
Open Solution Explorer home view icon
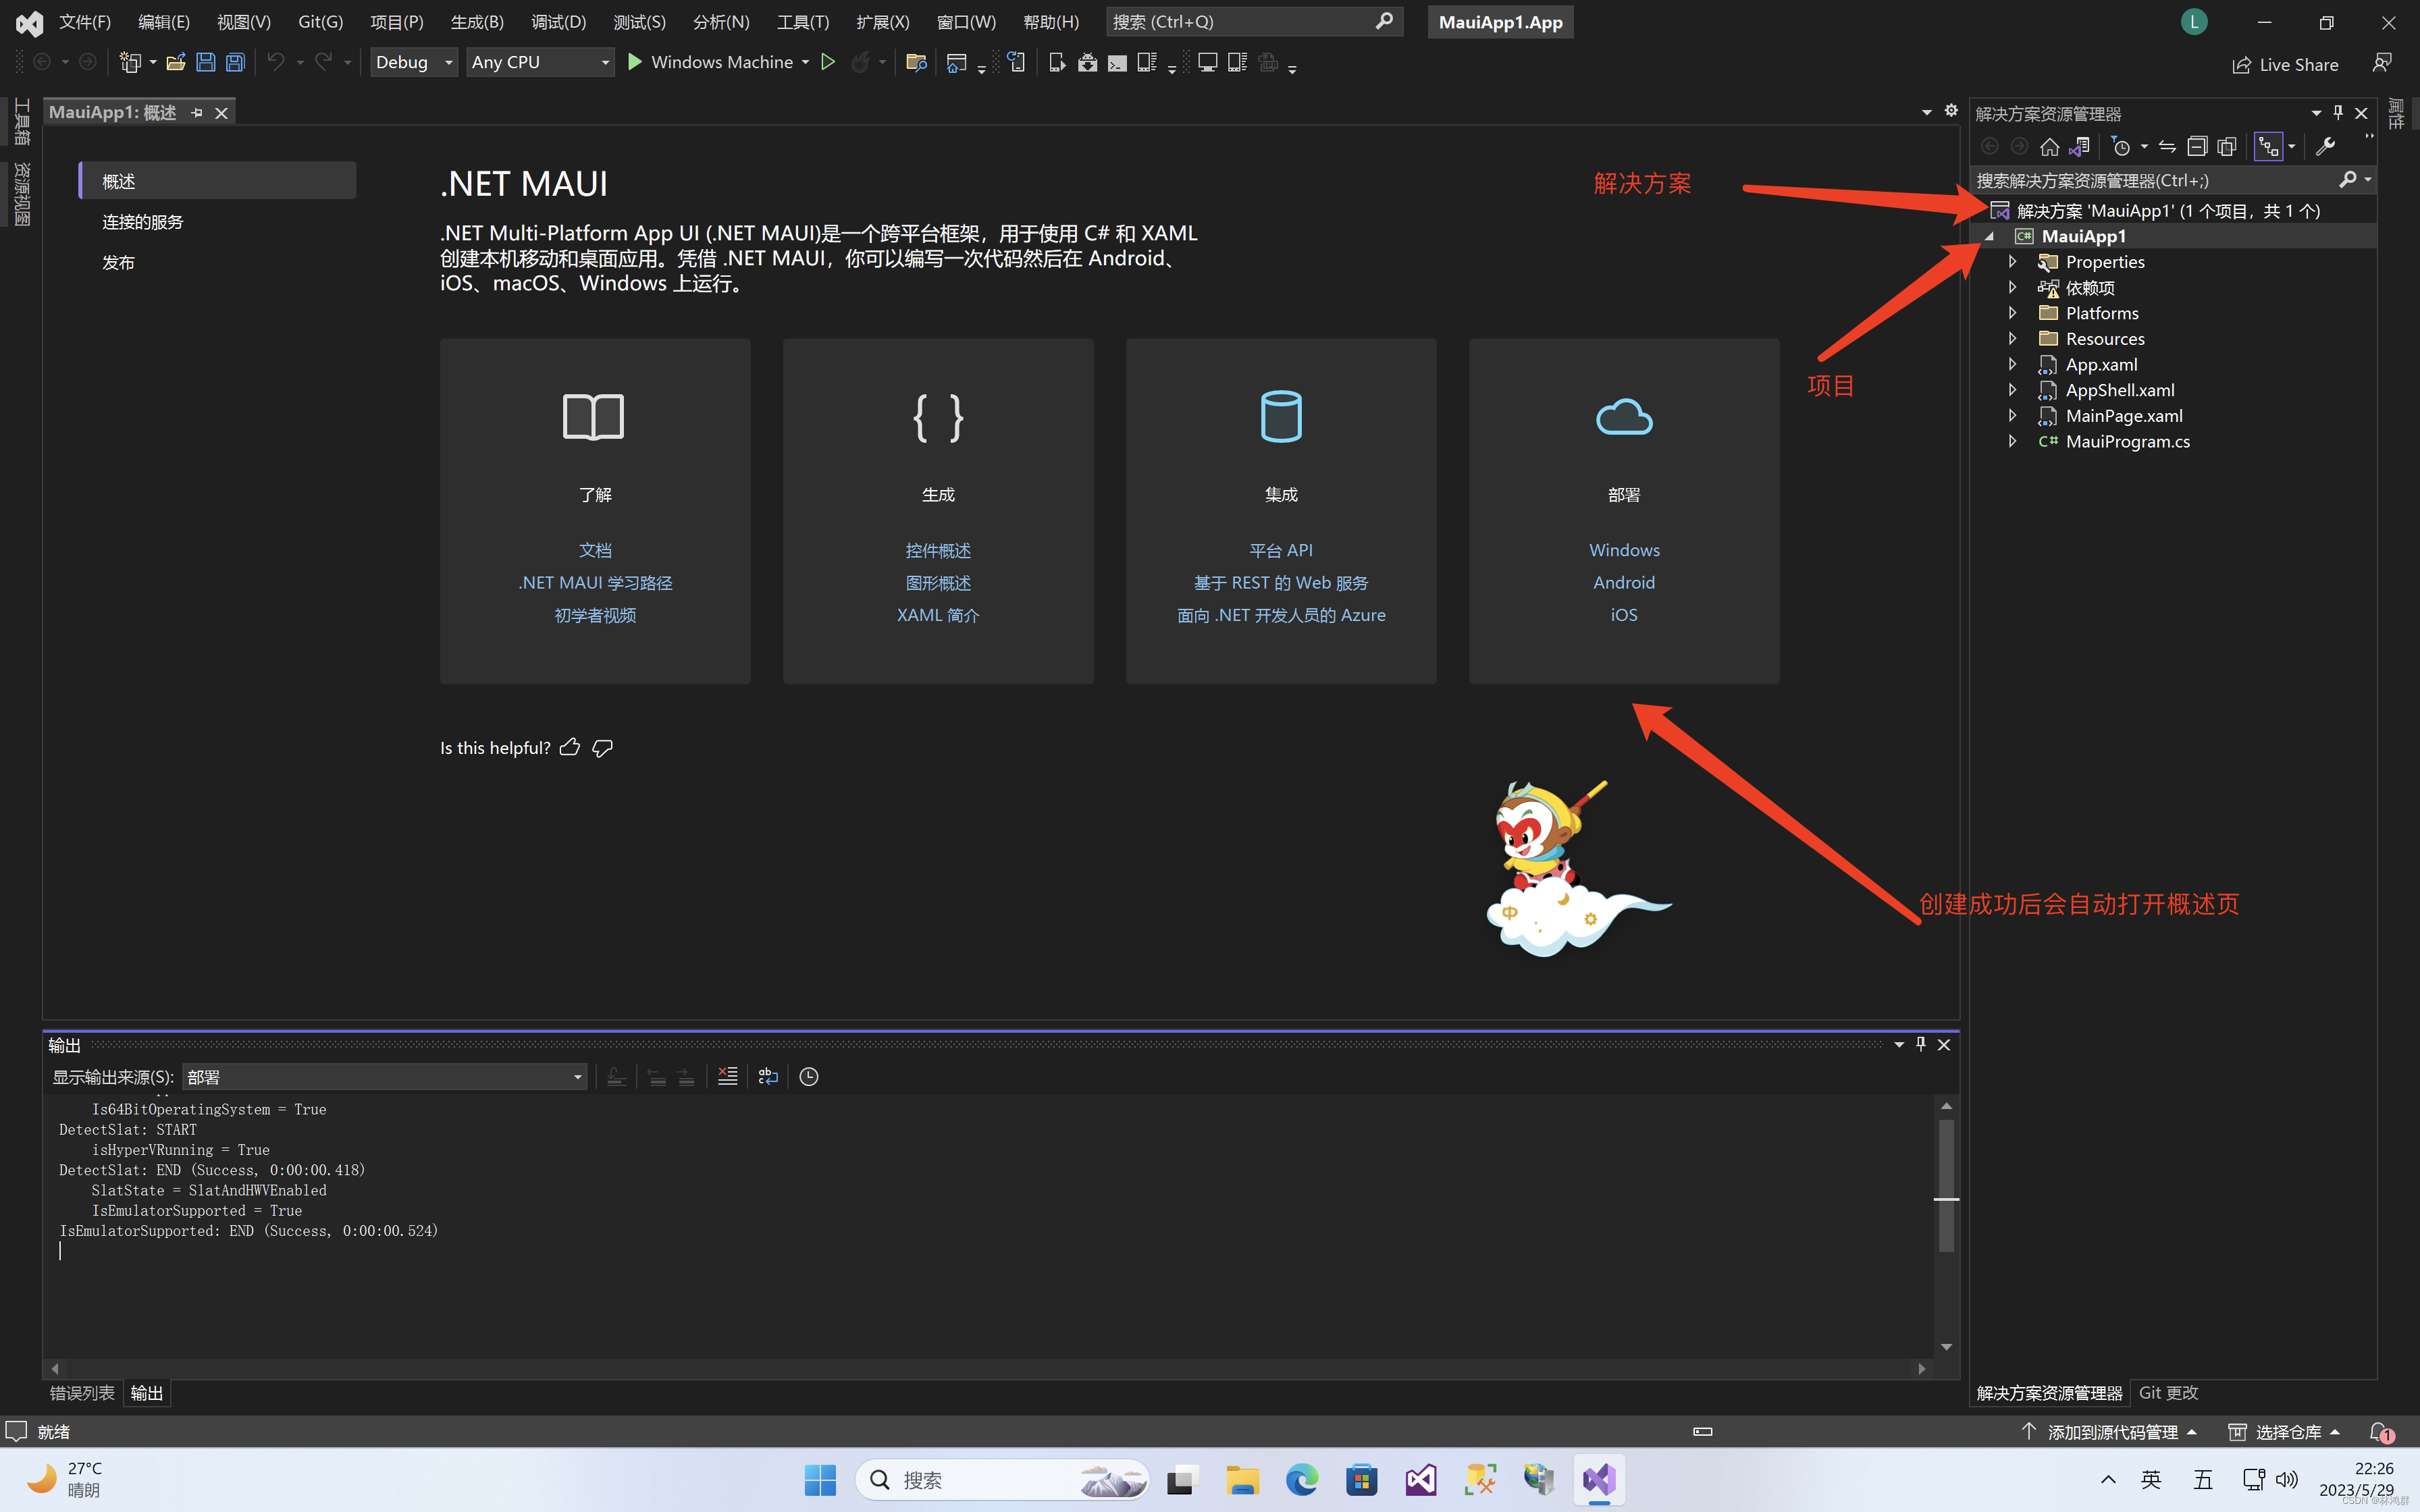tap(2049, 146)
